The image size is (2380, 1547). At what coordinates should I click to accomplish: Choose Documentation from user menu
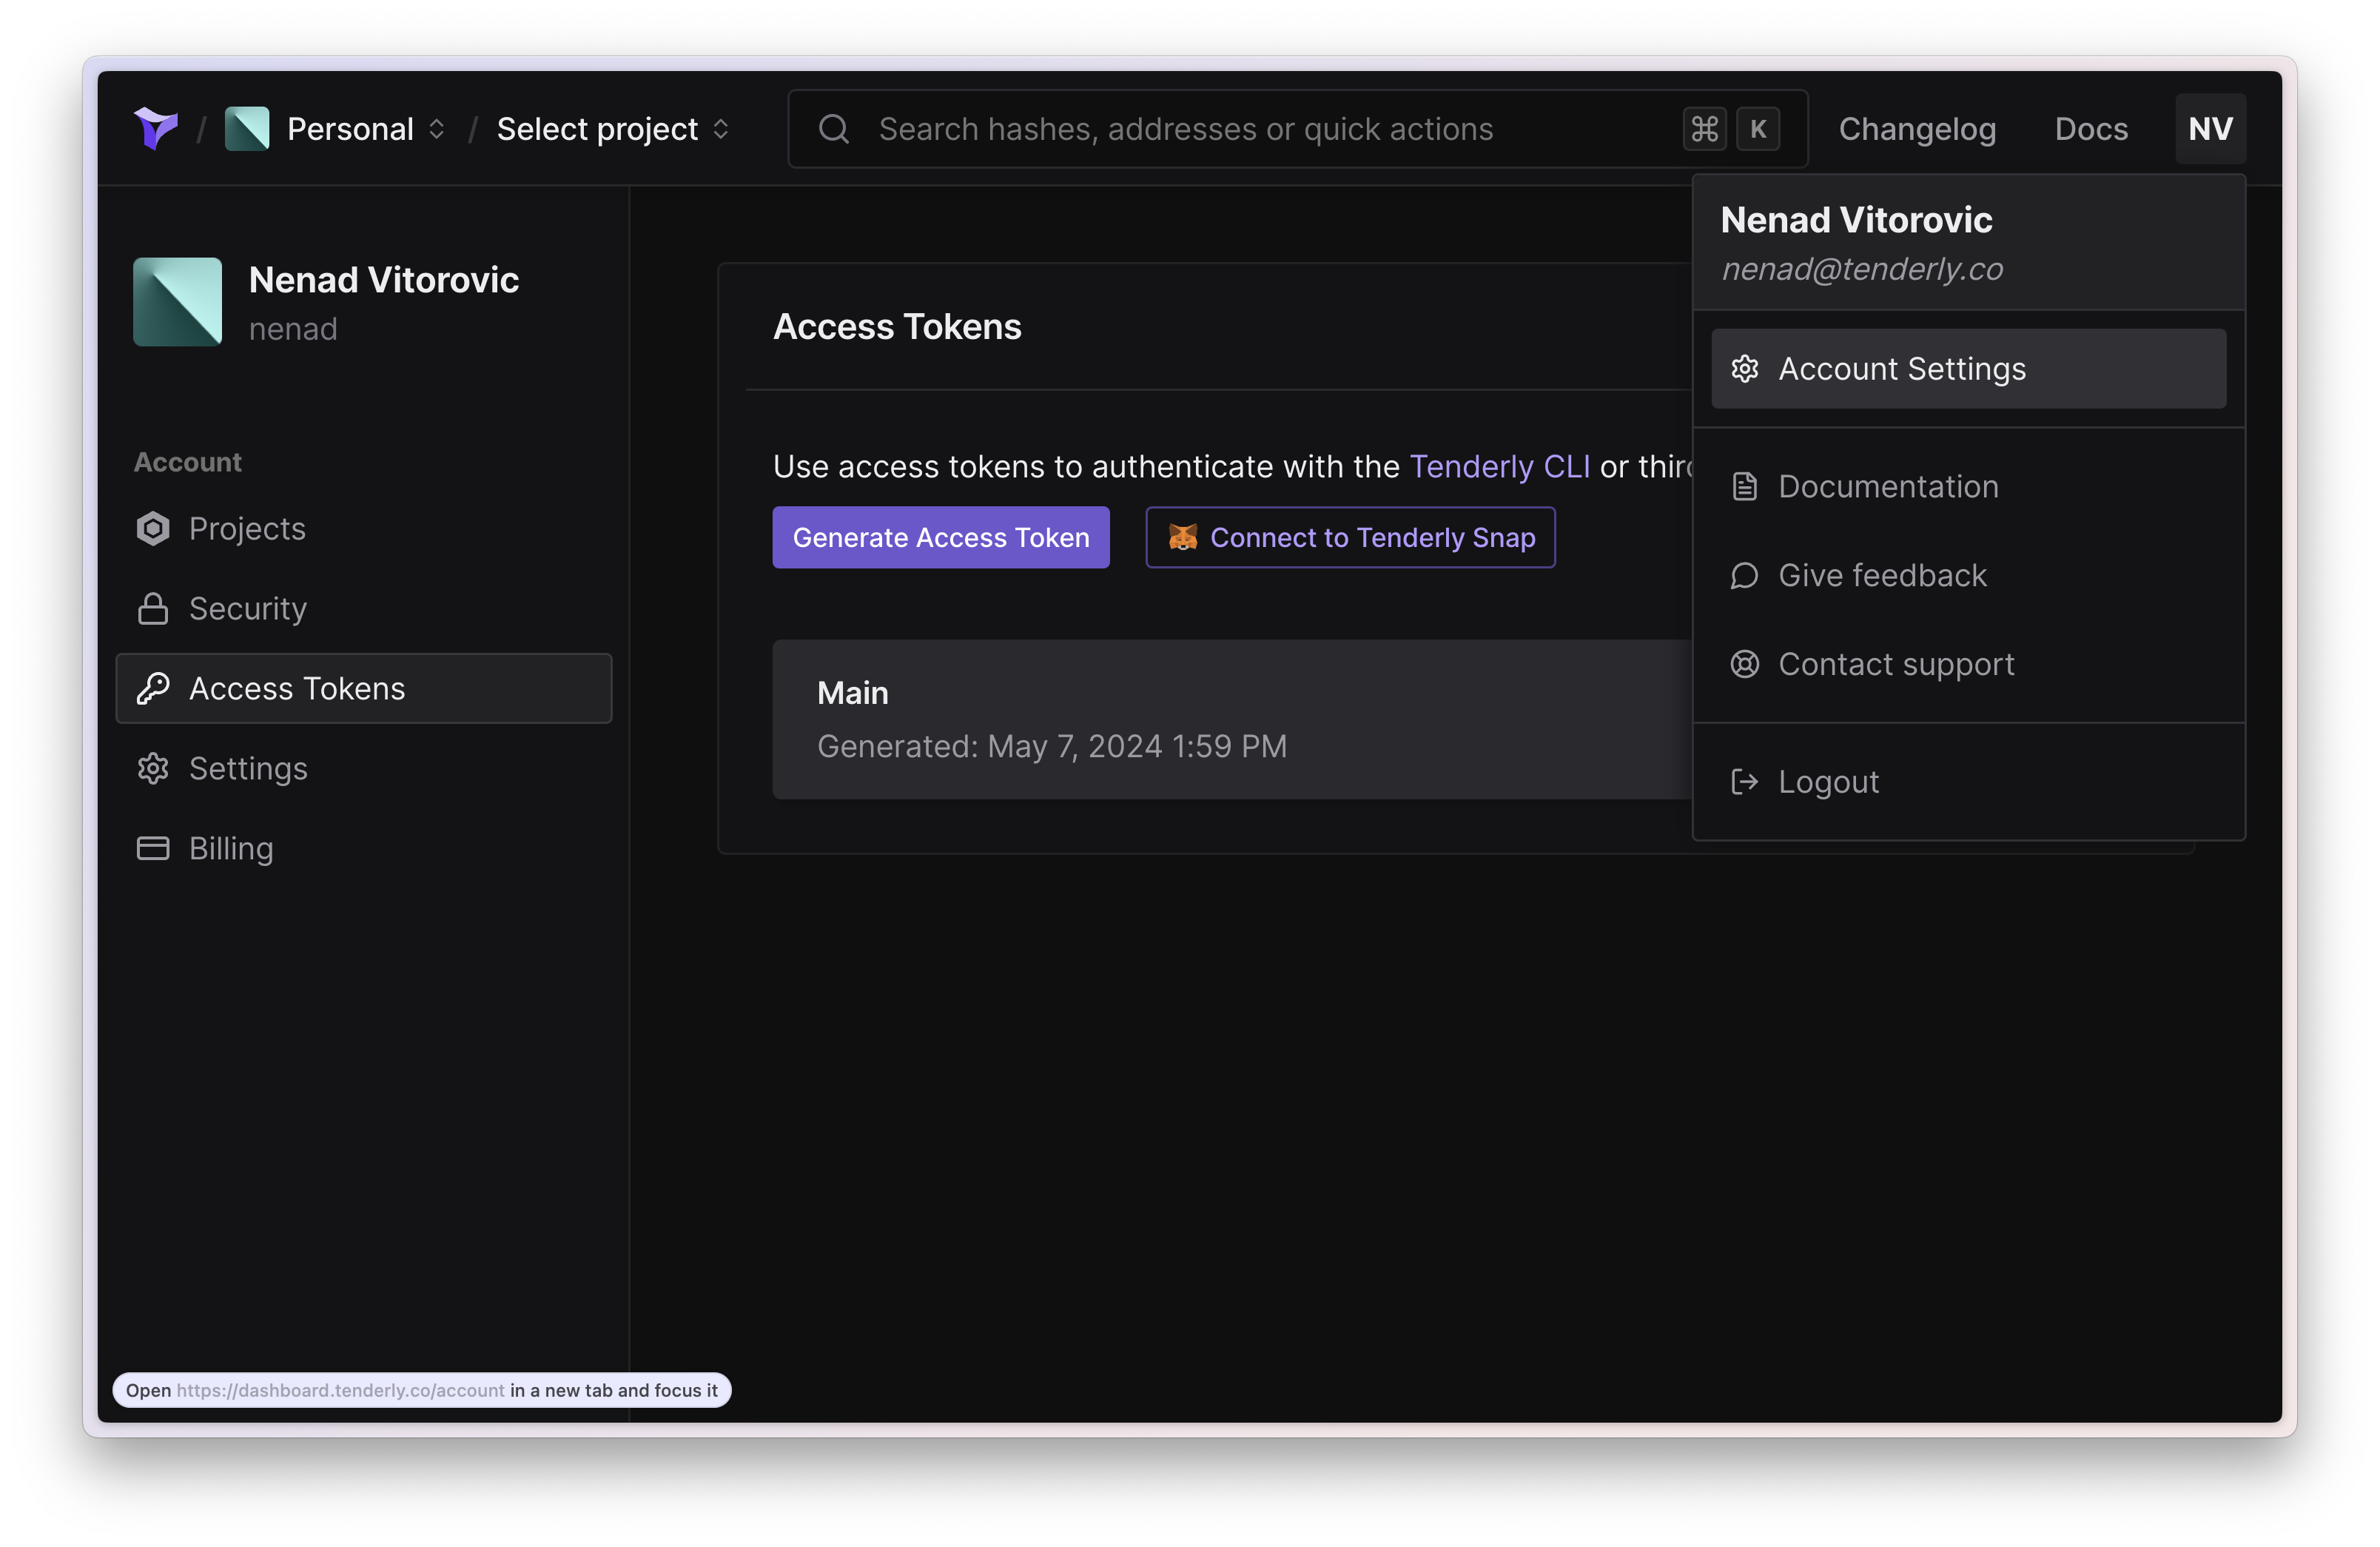[1969, 486]
